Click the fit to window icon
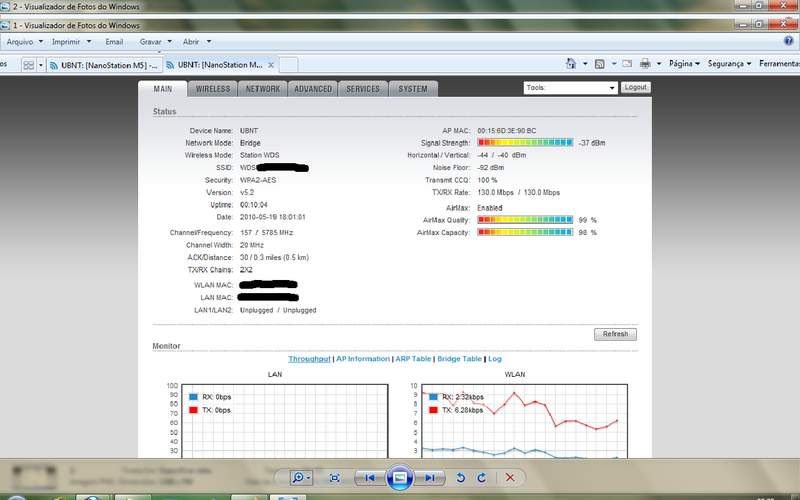 [335, 478]
